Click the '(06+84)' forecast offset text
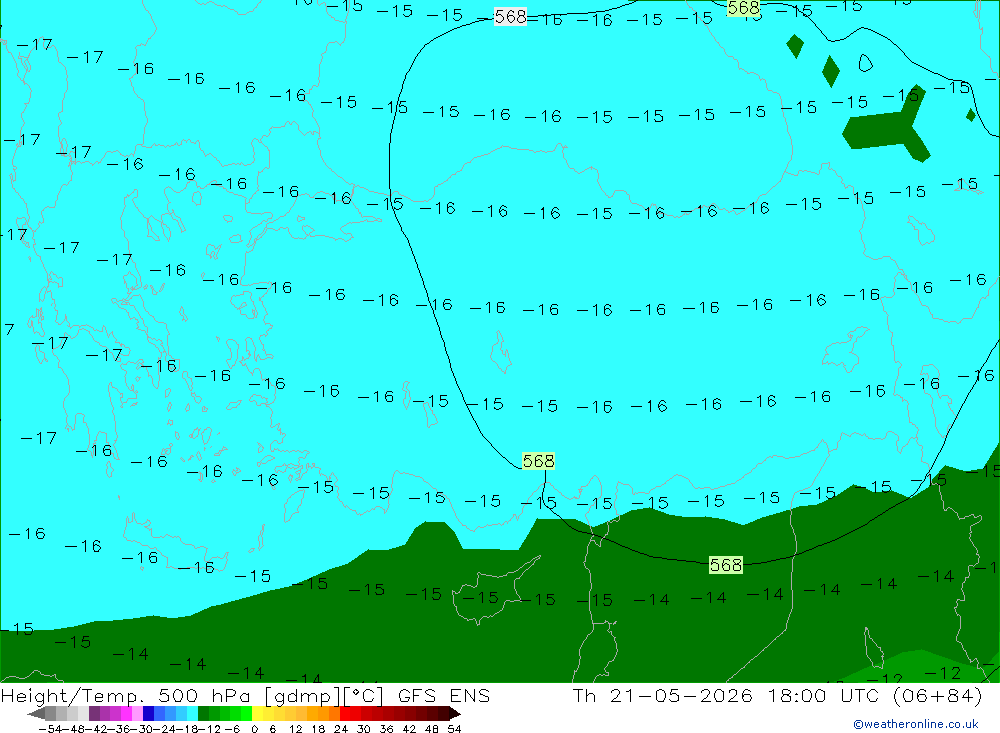Viewport: 1000px width, 733px height. coord(937,695)
